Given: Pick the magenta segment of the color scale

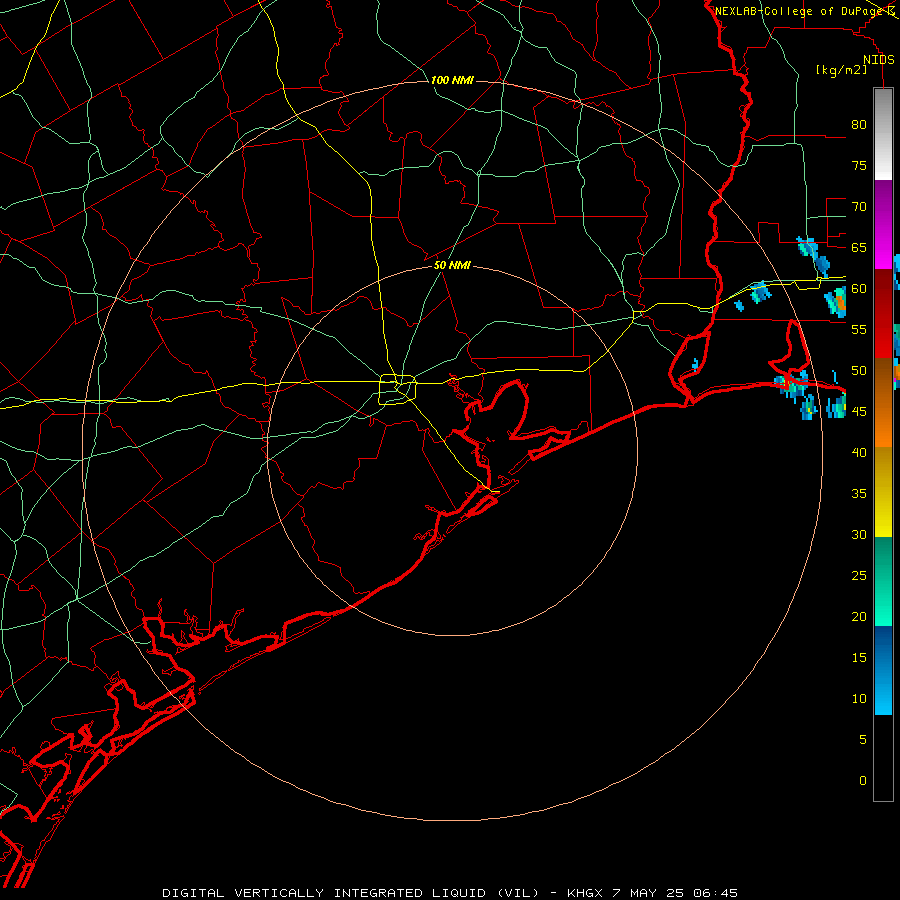Looking at the screenshot, I should click(x=883, y=225).
